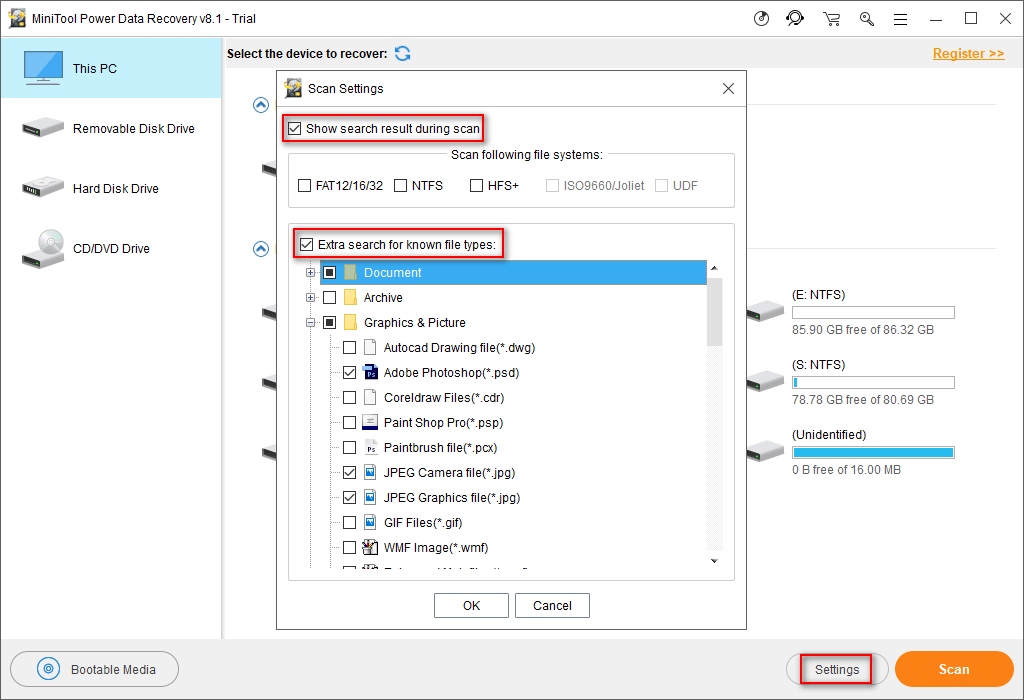Confirm scan settings with OK

coord(471,605)
